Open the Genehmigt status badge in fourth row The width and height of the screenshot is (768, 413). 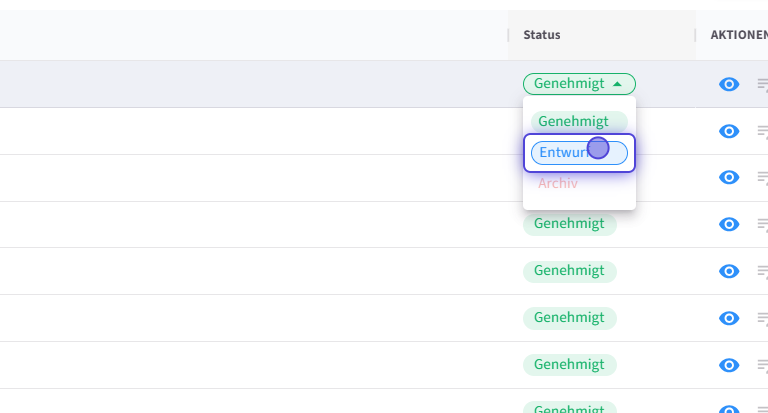(569, 224)
